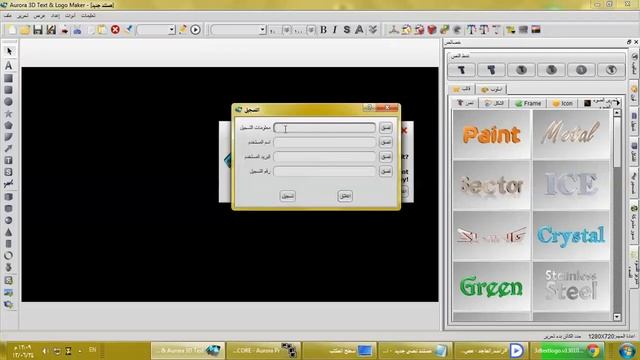
Task: Select the arrow pointer tool
Action: coord(9,51)
